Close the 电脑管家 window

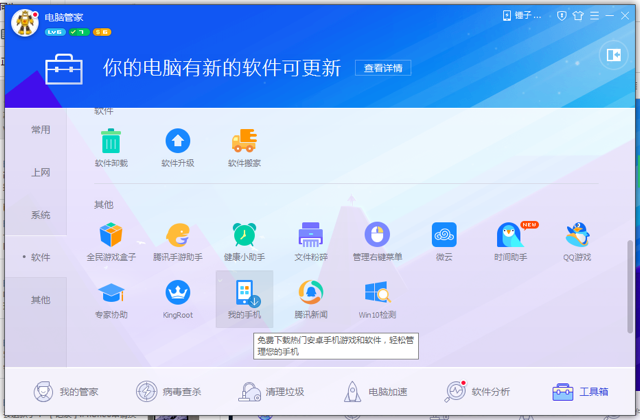coord(625,16)
